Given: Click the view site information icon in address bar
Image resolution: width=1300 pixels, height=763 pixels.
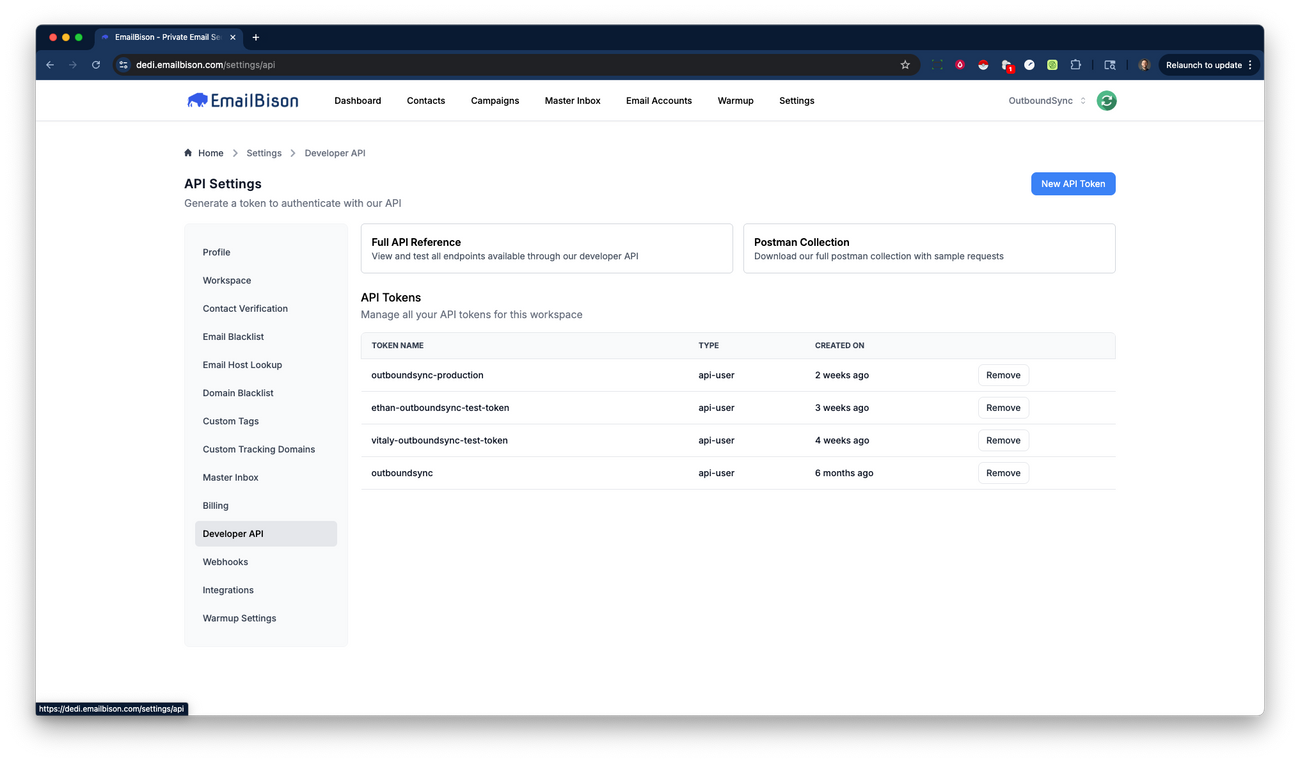Looking at the screenshot, I should click(121, 64).
